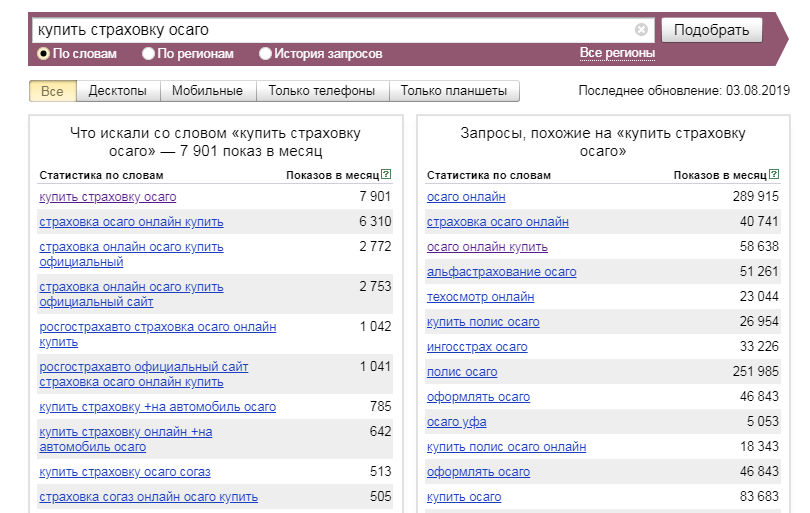The height and width of the screenshot is (513, 810).
Task: Select the "Все" devices tab
Action: tap(52, 91)
